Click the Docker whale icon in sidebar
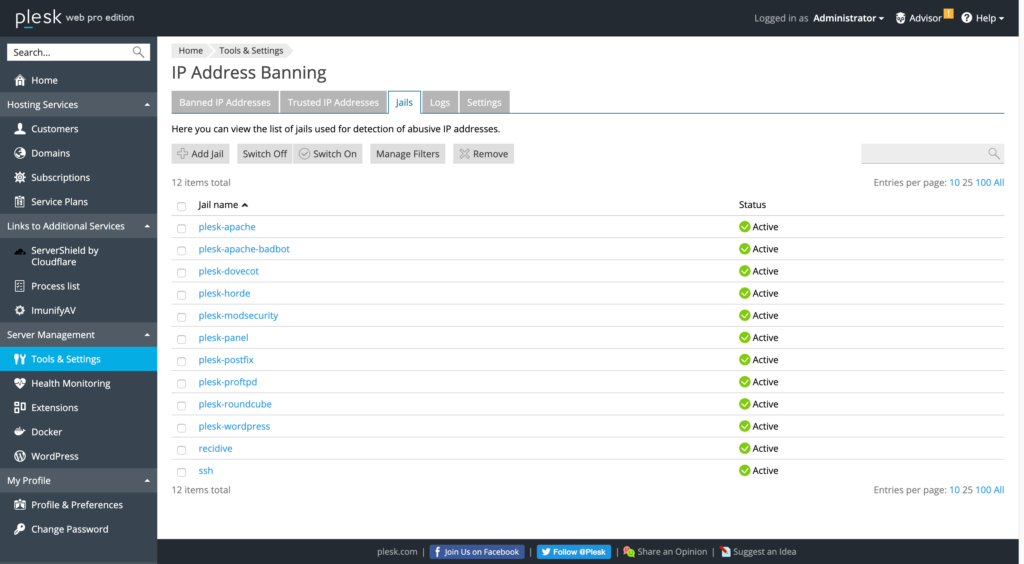1024x564 pixels. [20, 432]
